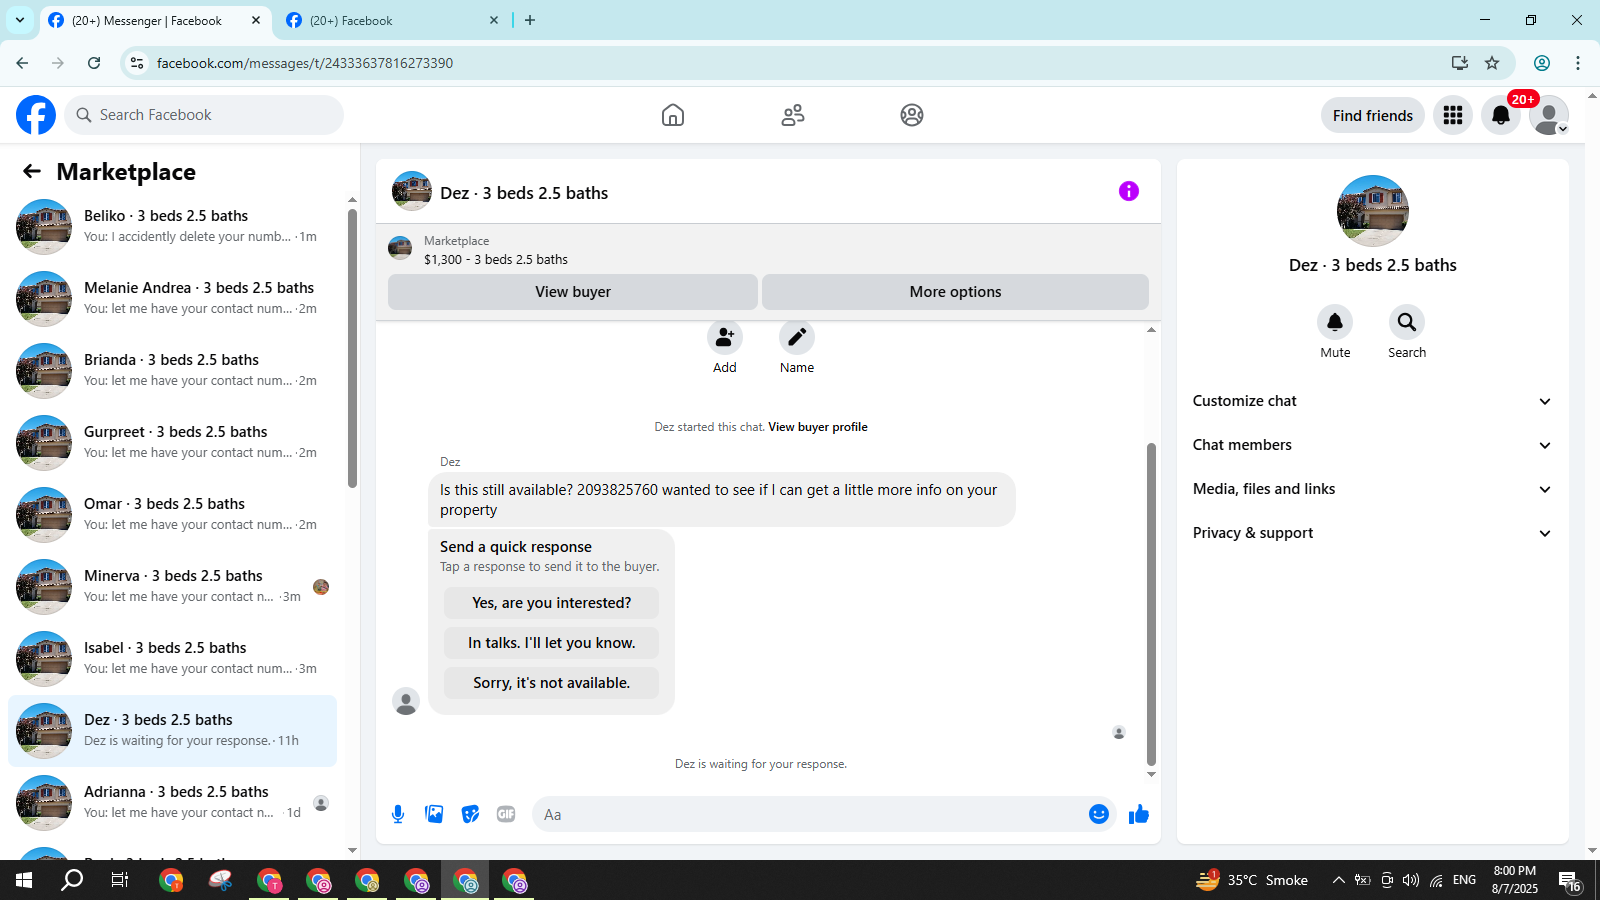The height and width of the screenshot is (900, 1600).
Task: Show hidden system tray icons chevron
Action: point(1338,880)
